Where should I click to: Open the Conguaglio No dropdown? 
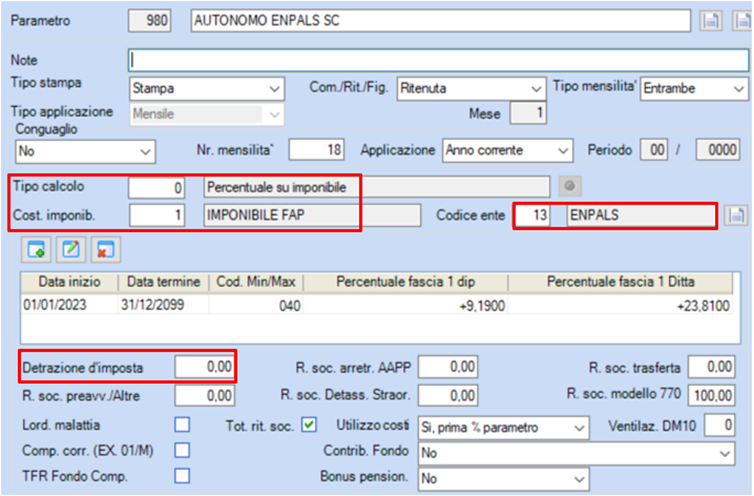coord(85,152)
